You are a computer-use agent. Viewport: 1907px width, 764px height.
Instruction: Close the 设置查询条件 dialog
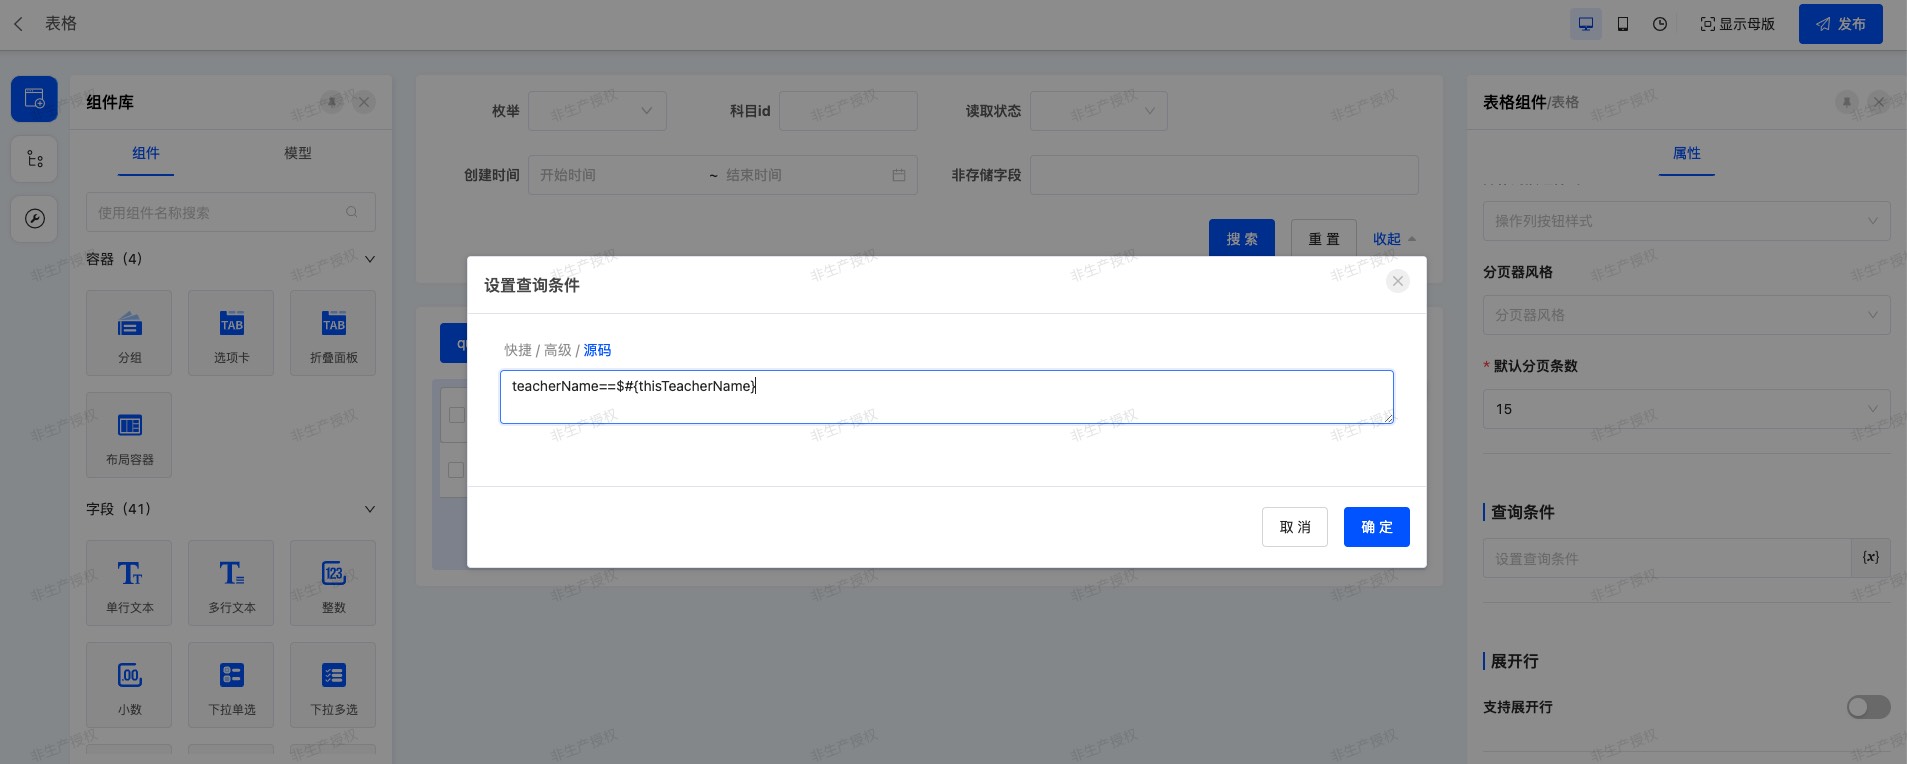pyautogui.click(x=1397, y=281)
